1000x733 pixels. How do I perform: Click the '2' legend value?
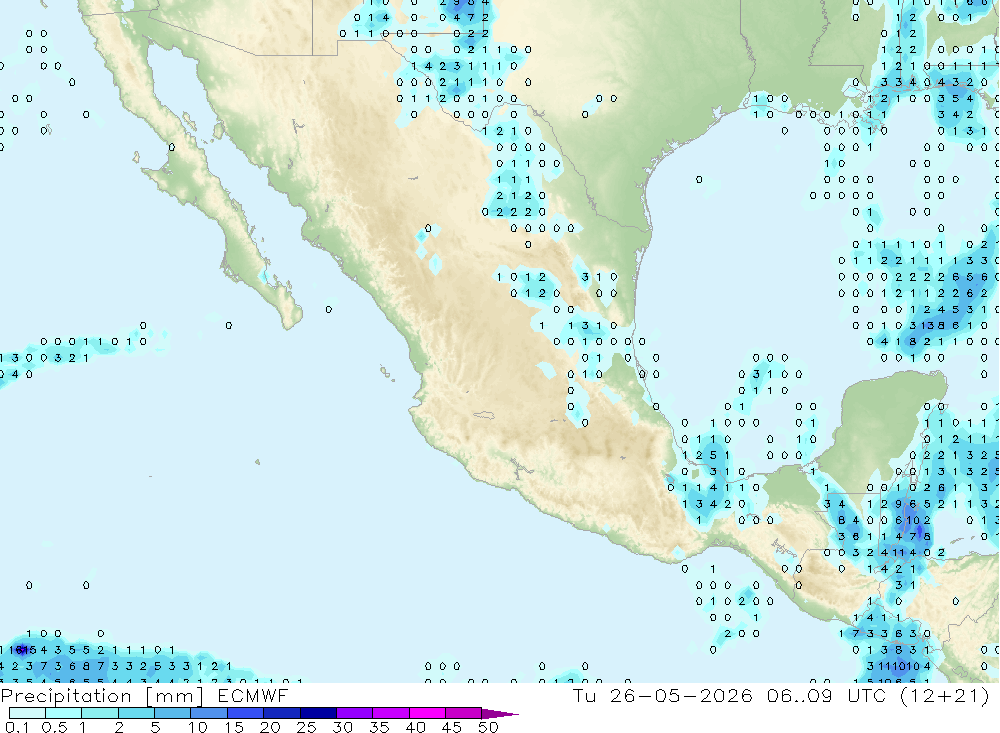119,727
